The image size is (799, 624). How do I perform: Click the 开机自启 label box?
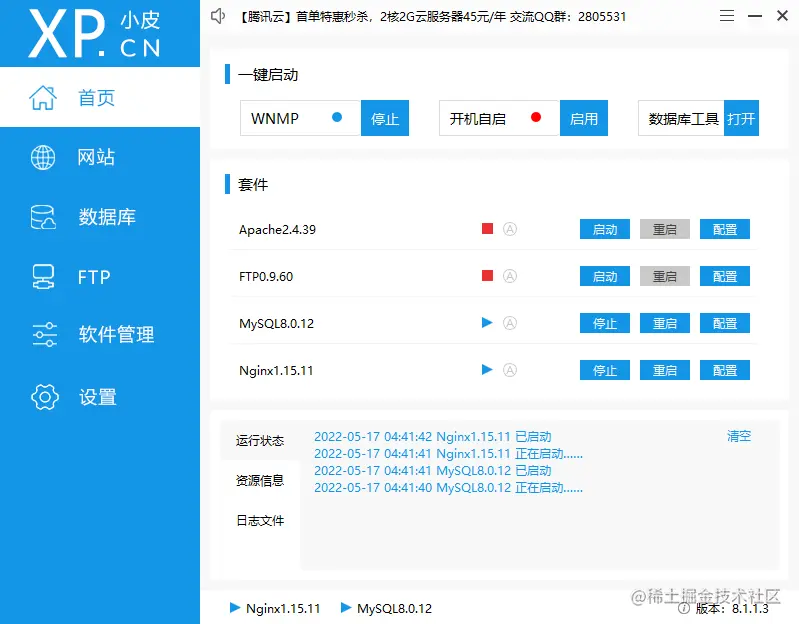[499, 118]
